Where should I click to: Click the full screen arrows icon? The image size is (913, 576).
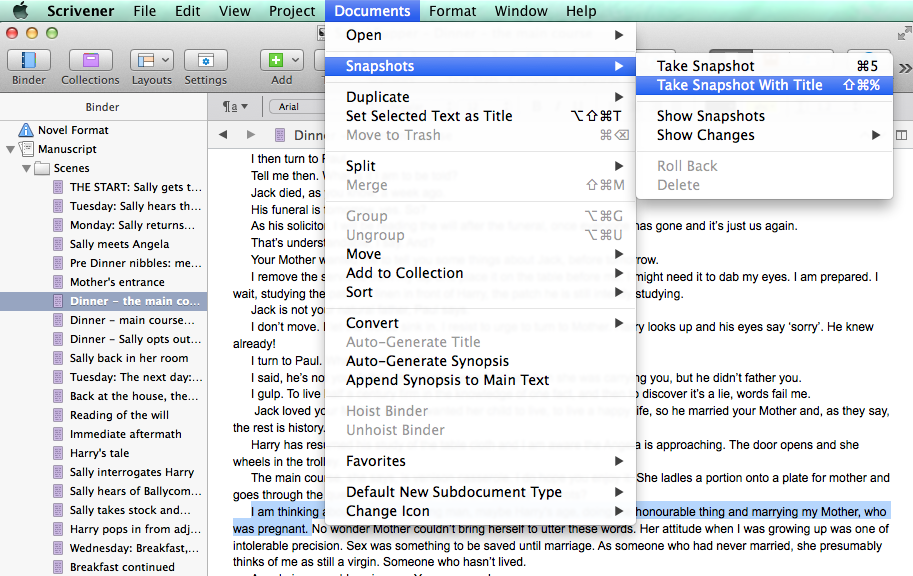click(x=904, y=34)
